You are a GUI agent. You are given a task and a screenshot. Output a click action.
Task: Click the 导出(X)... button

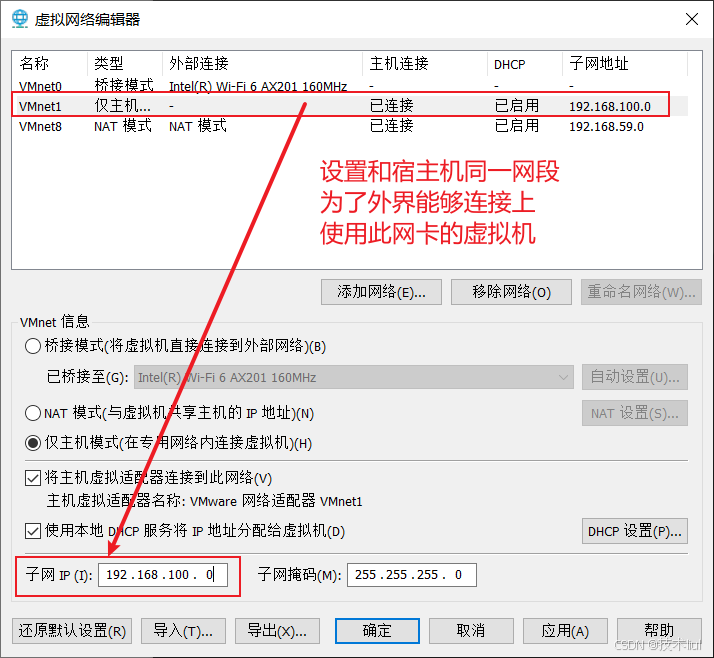[x=277, y=631]
